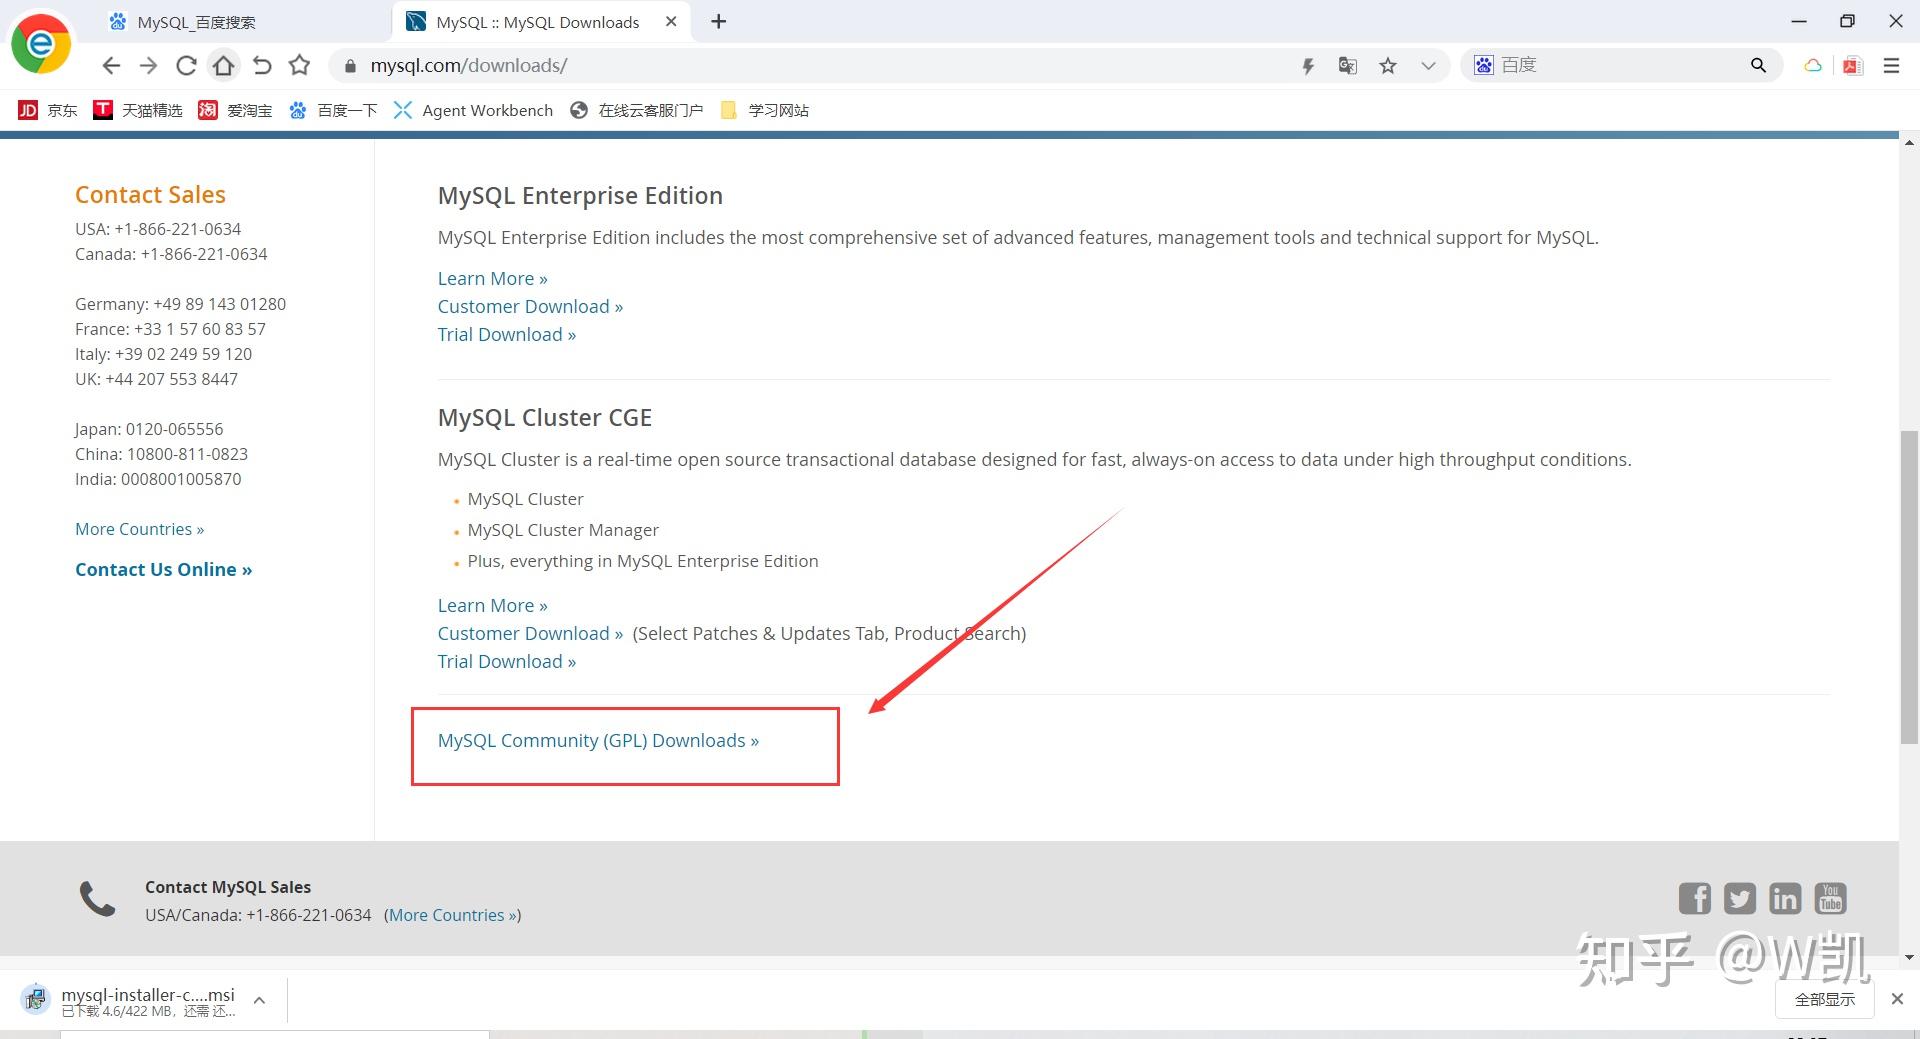Click the bookmark star in address bar
Viewport: 1920px width, 1039px height.
[x=1388, y=66]
